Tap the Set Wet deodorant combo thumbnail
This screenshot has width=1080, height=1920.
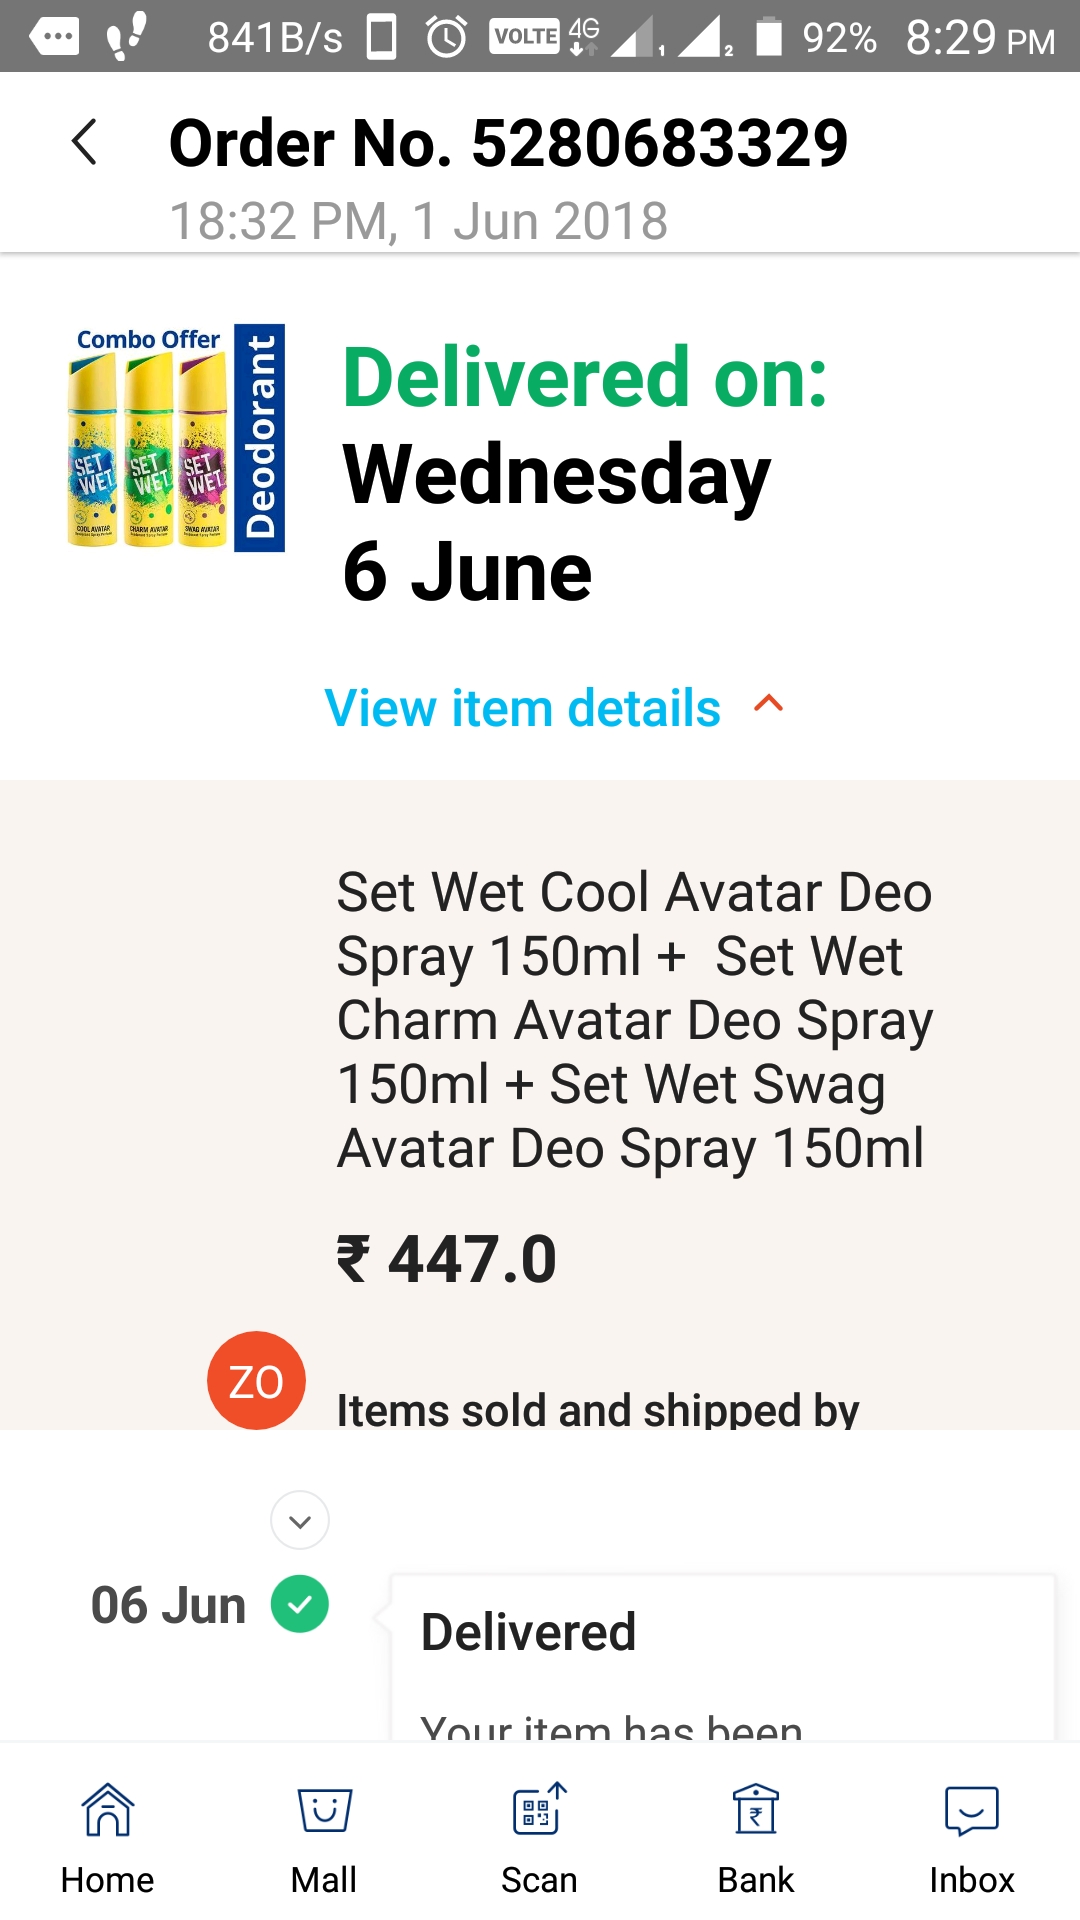coord(176,438)
